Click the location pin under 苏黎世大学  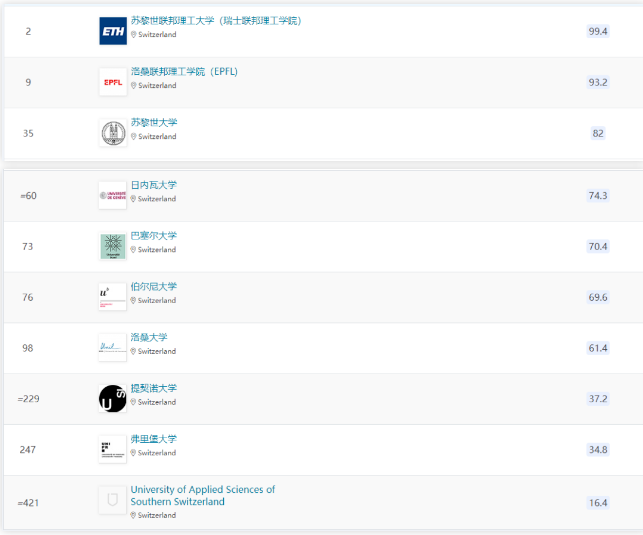pos(134,137)
